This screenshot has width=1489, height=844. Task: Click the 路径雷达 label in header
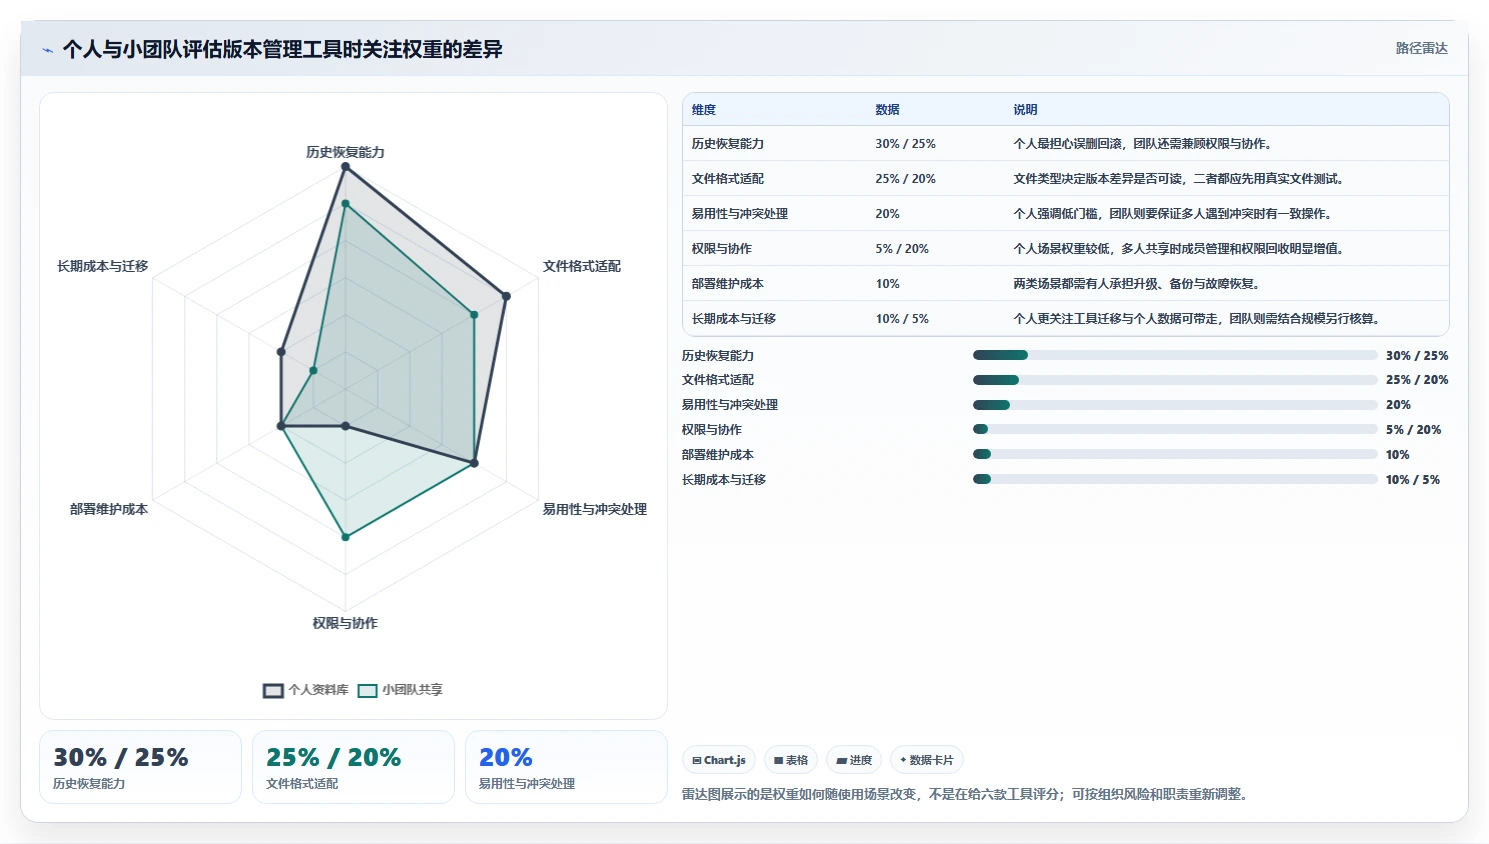tap(1421, 48)
